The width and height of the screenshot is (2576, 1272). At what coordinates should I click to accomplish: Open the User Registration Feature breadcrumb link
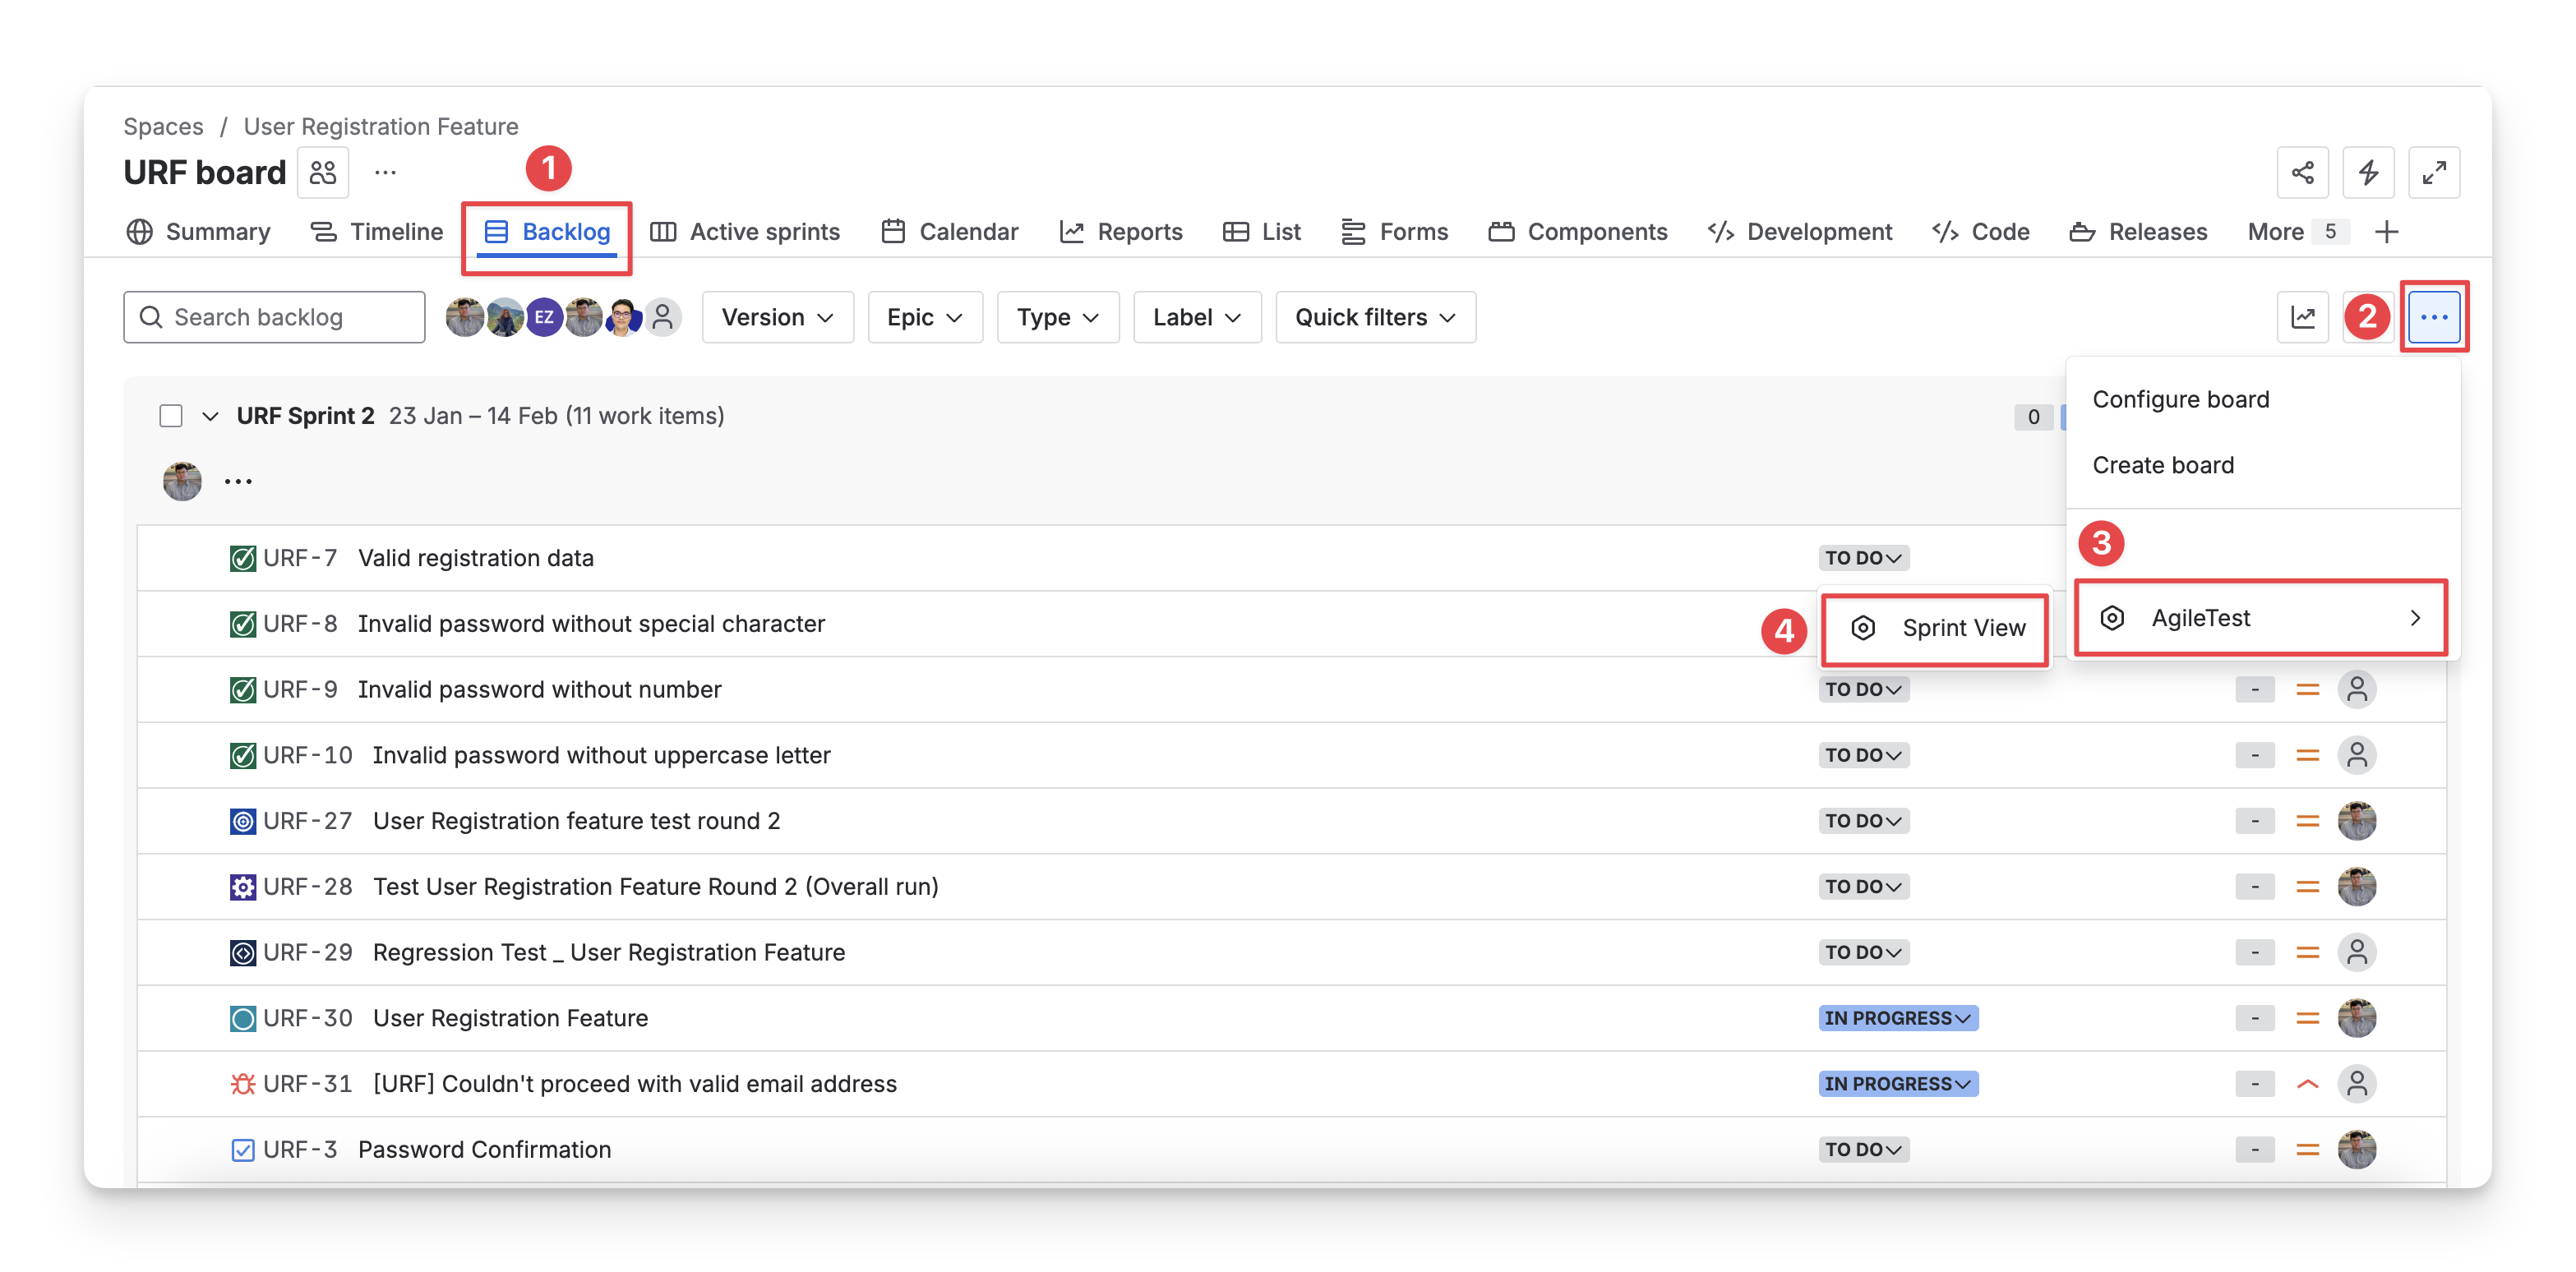[381, 127]
